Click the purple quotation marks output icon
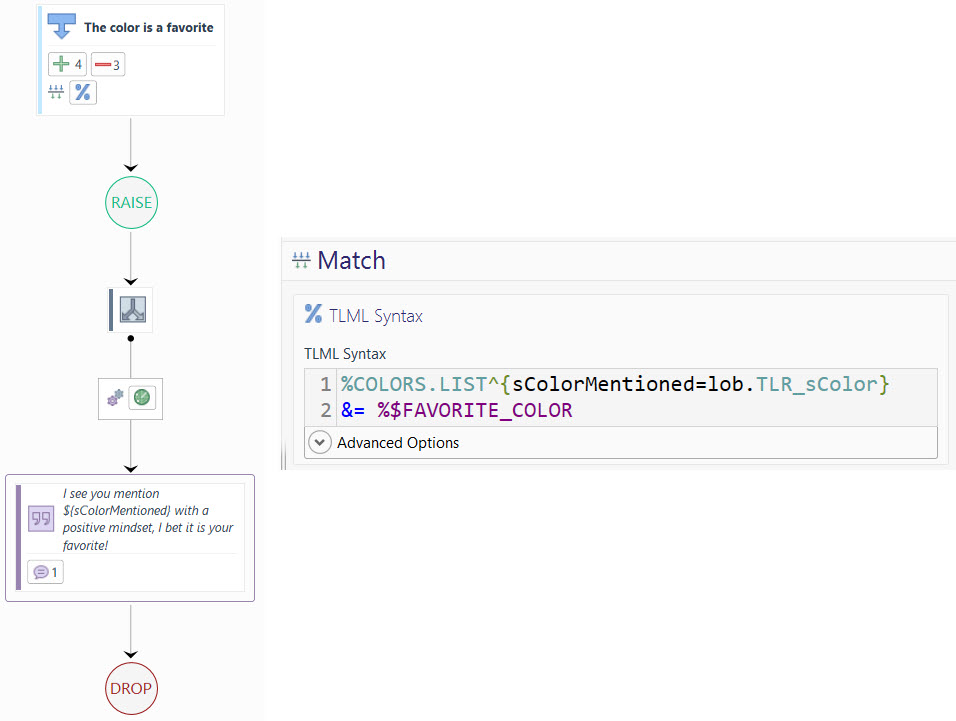 (x=41, y=518)
